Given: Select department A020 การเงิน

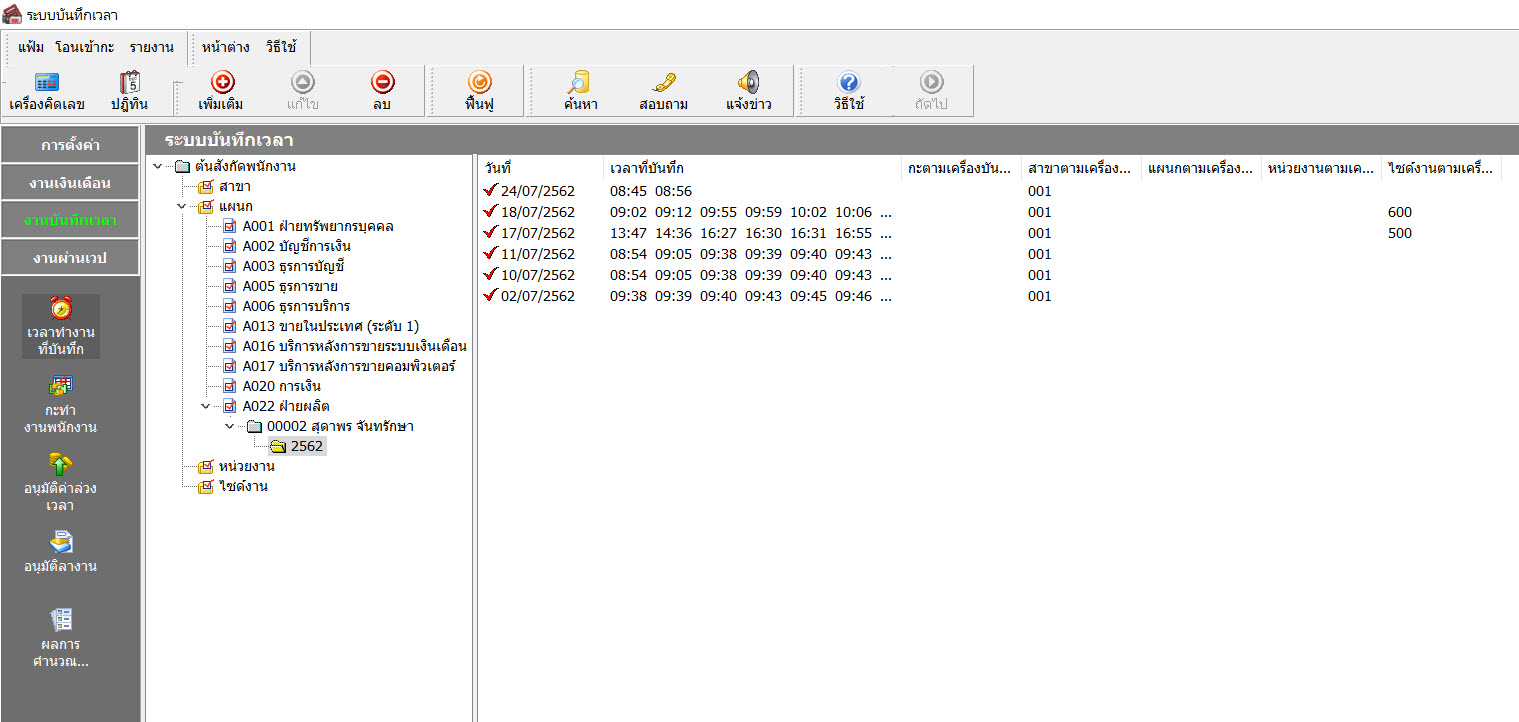Looking at the screenshot, I should point(272,386).
